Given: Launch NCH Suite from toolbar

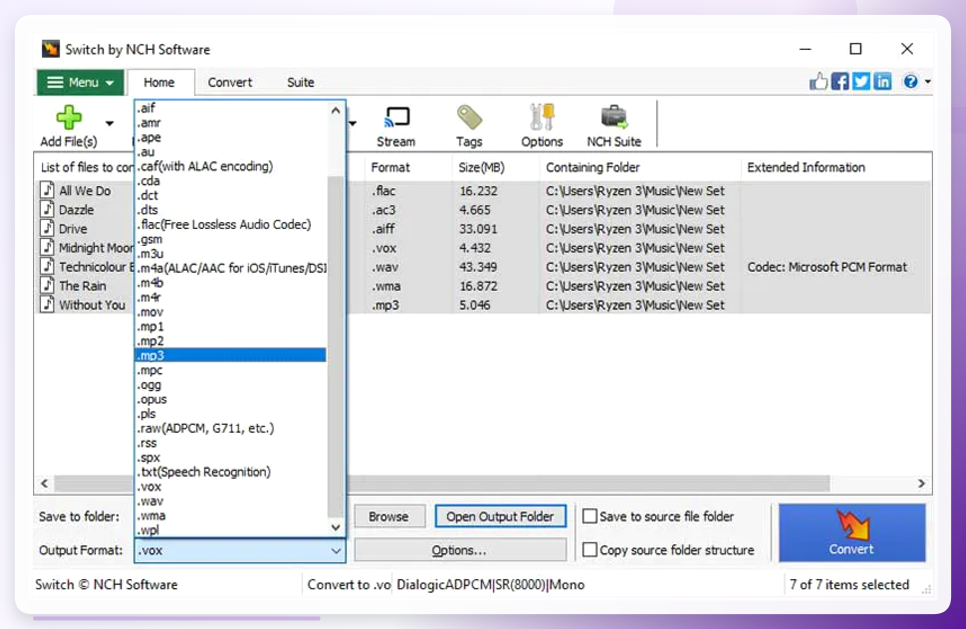Looking at the screenshot, I should point(614,126).
